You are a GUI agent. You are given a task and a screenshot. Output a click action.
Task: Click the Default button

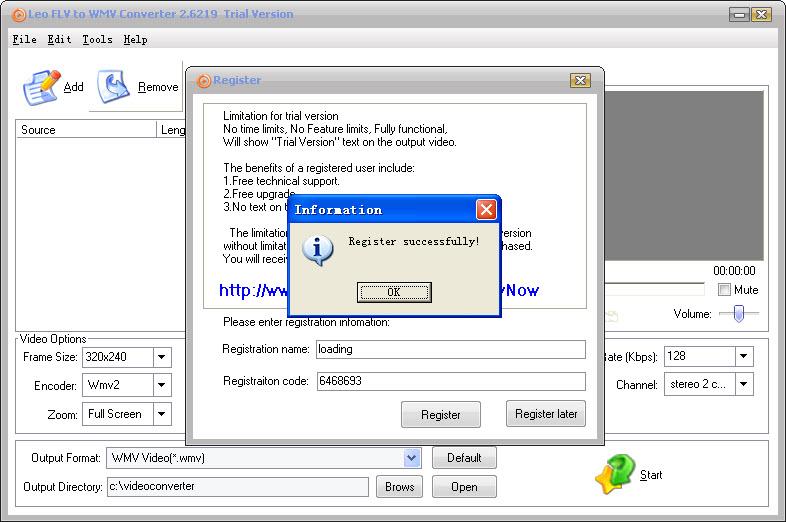tap(464, 458)
